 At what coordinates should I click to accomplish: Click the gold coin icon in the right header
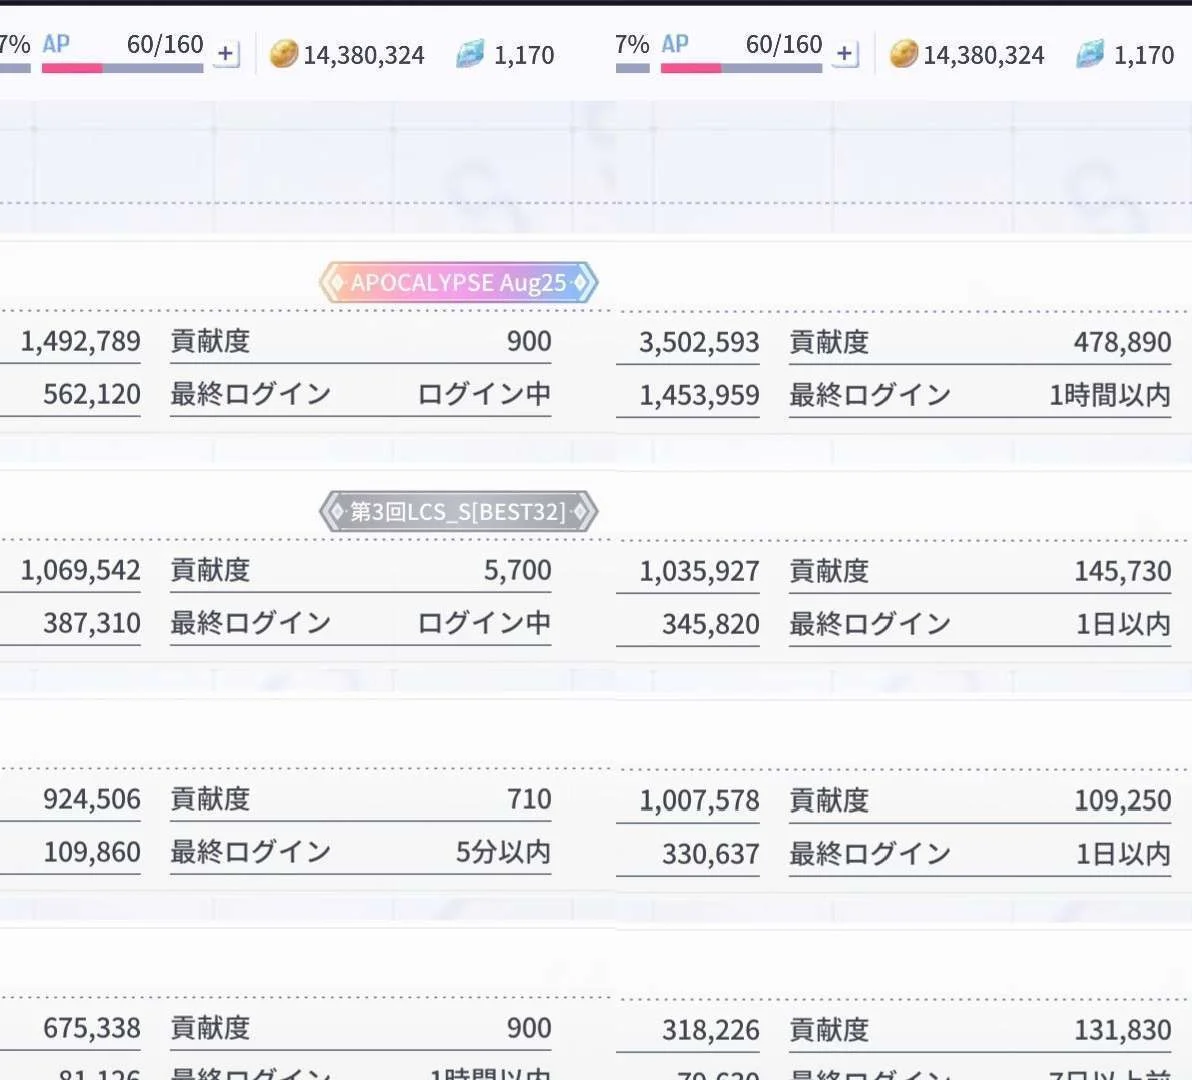903,54
